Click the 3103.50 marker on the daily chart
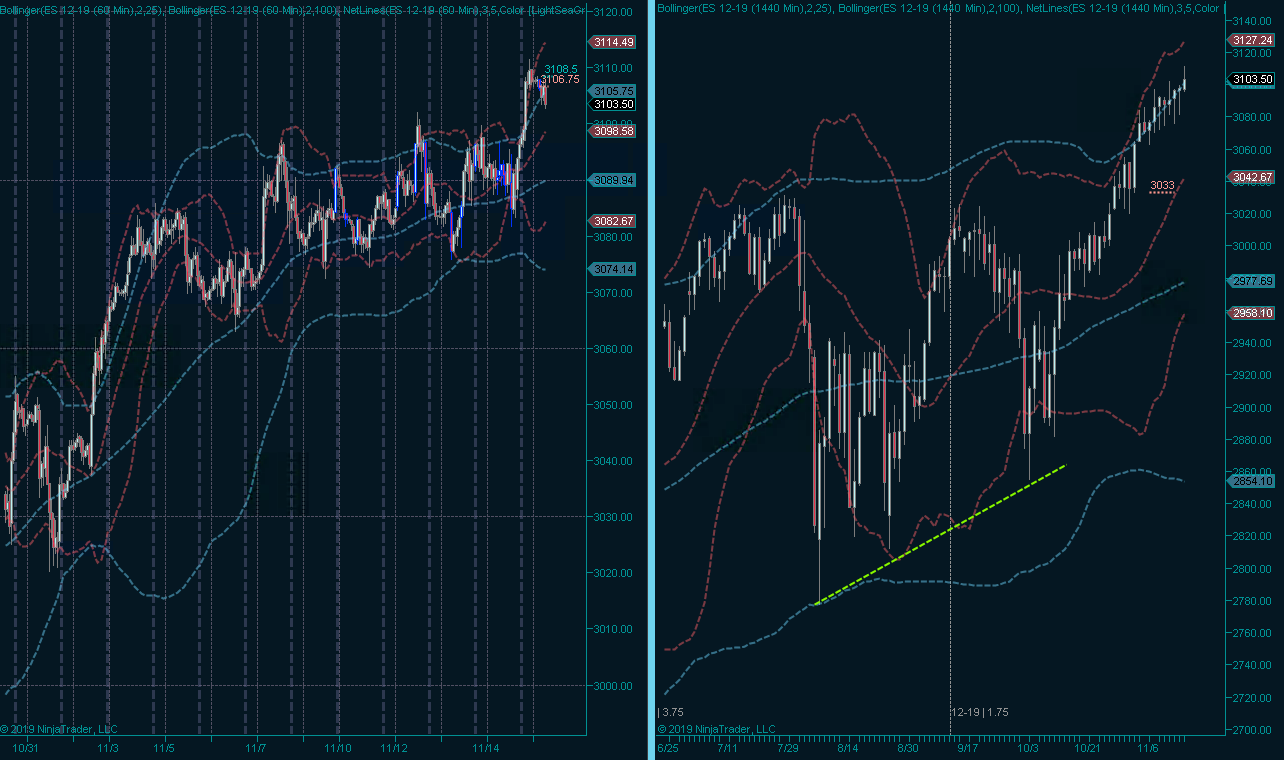The height and width of the screenshot is (760, 1284). tap(1252, 79)
